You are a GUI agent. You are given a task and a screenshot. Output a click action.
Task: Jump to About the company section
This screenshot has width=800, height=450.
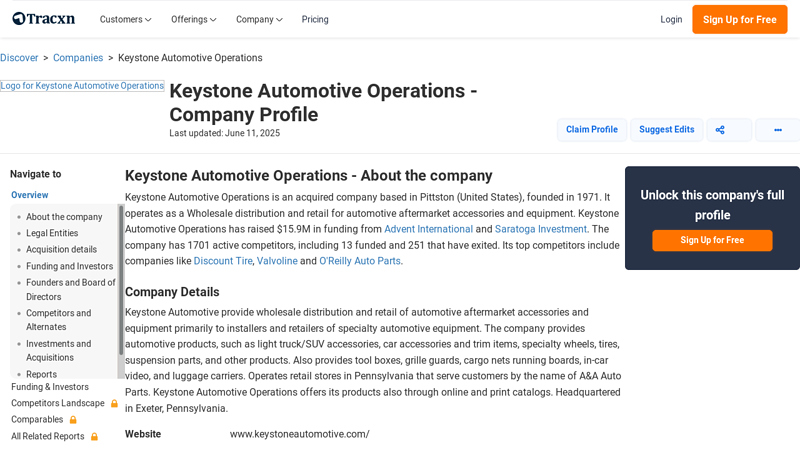click(x=64, y=217)
